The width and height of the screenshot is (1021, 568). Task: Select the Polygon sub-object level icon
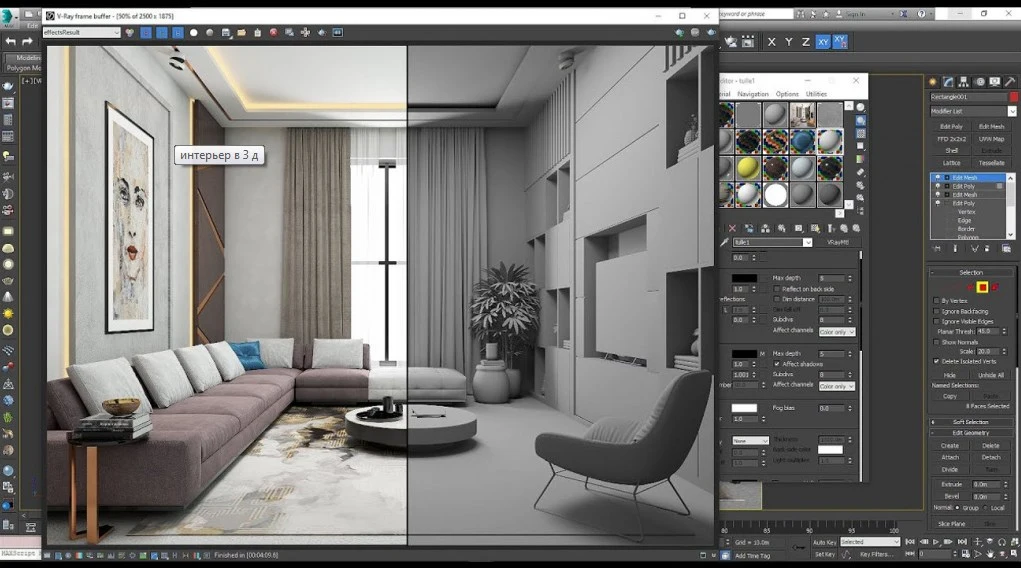point(983,287)
